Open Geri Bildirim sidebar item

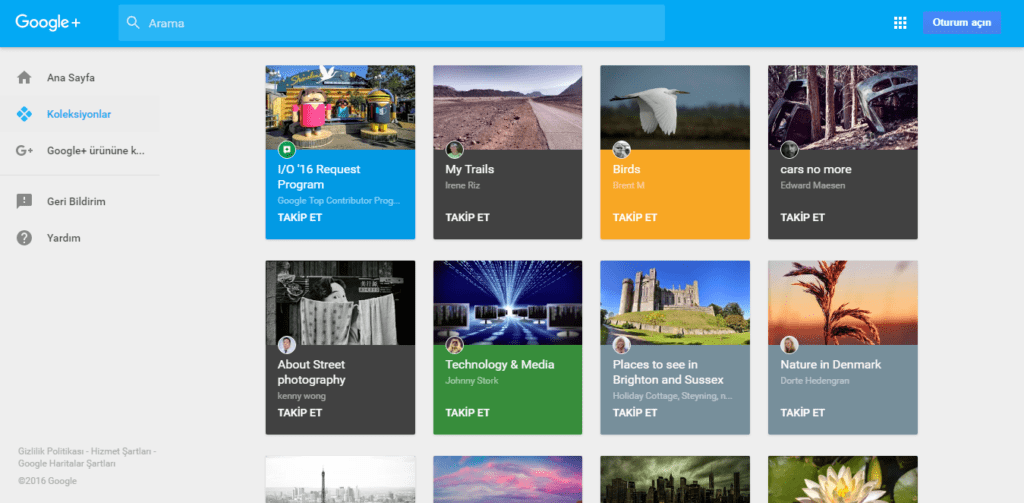tap(80, 201)
